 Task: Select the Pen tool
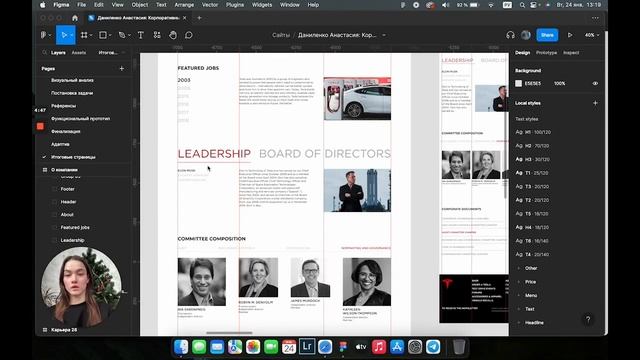(x=122, y=35)
